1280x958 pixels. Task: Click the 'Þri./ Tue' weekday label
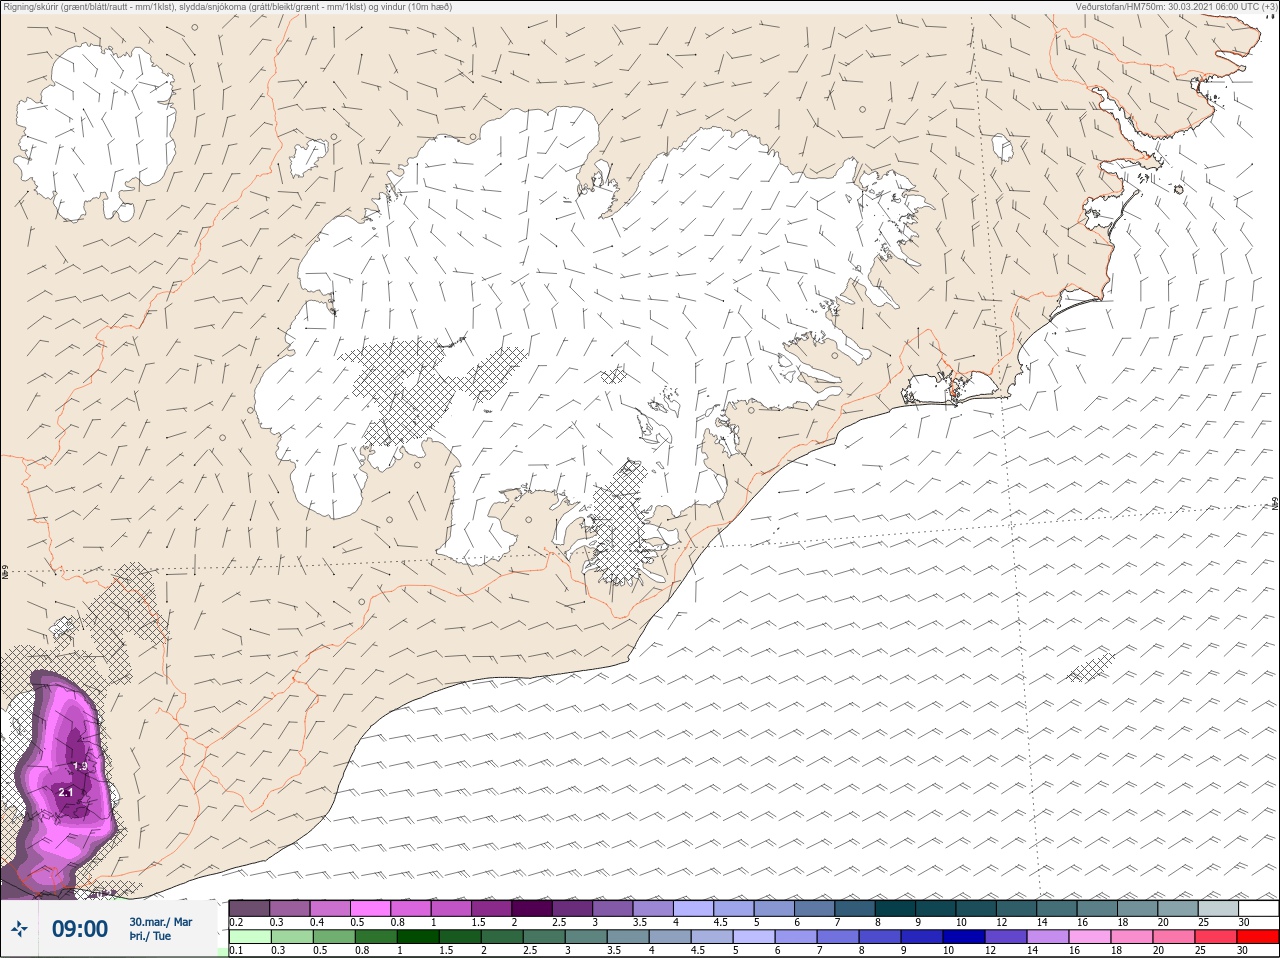(150, 937)
